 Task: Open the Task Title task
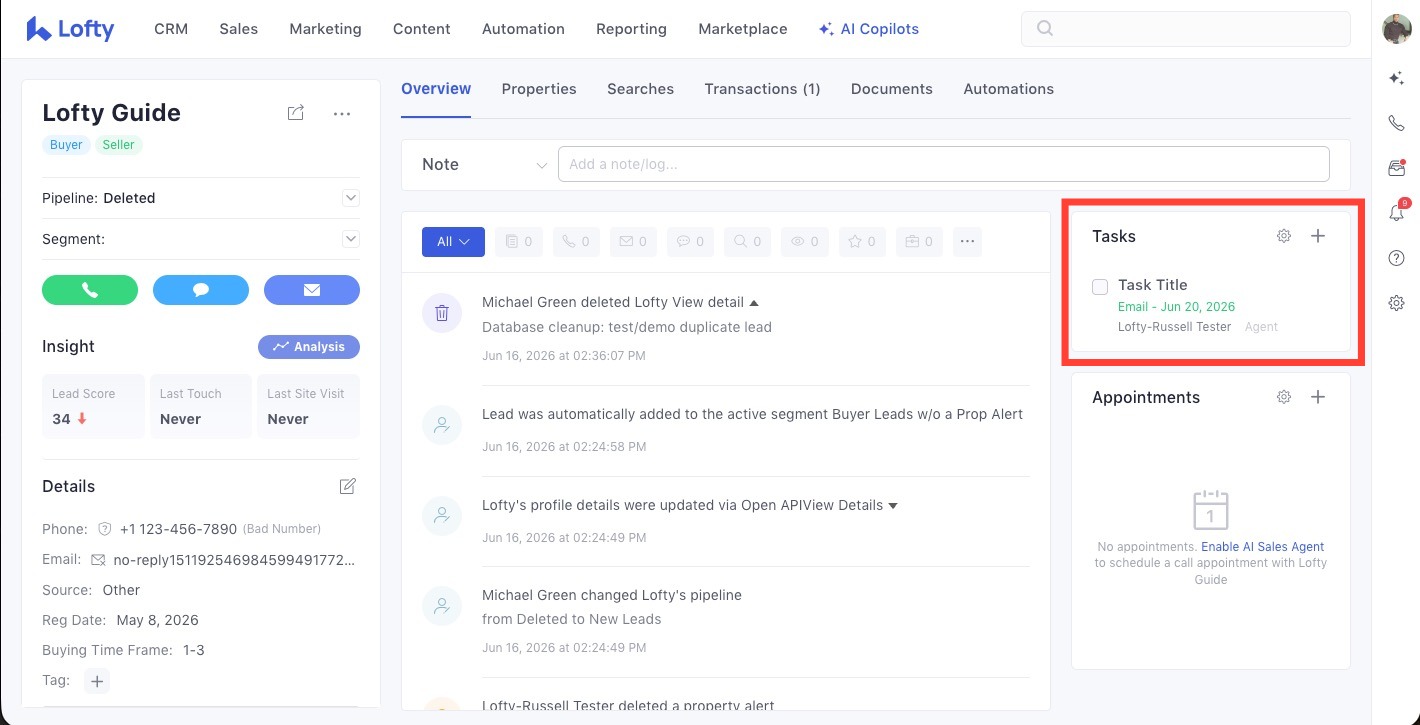click(x=1153, y=285)
